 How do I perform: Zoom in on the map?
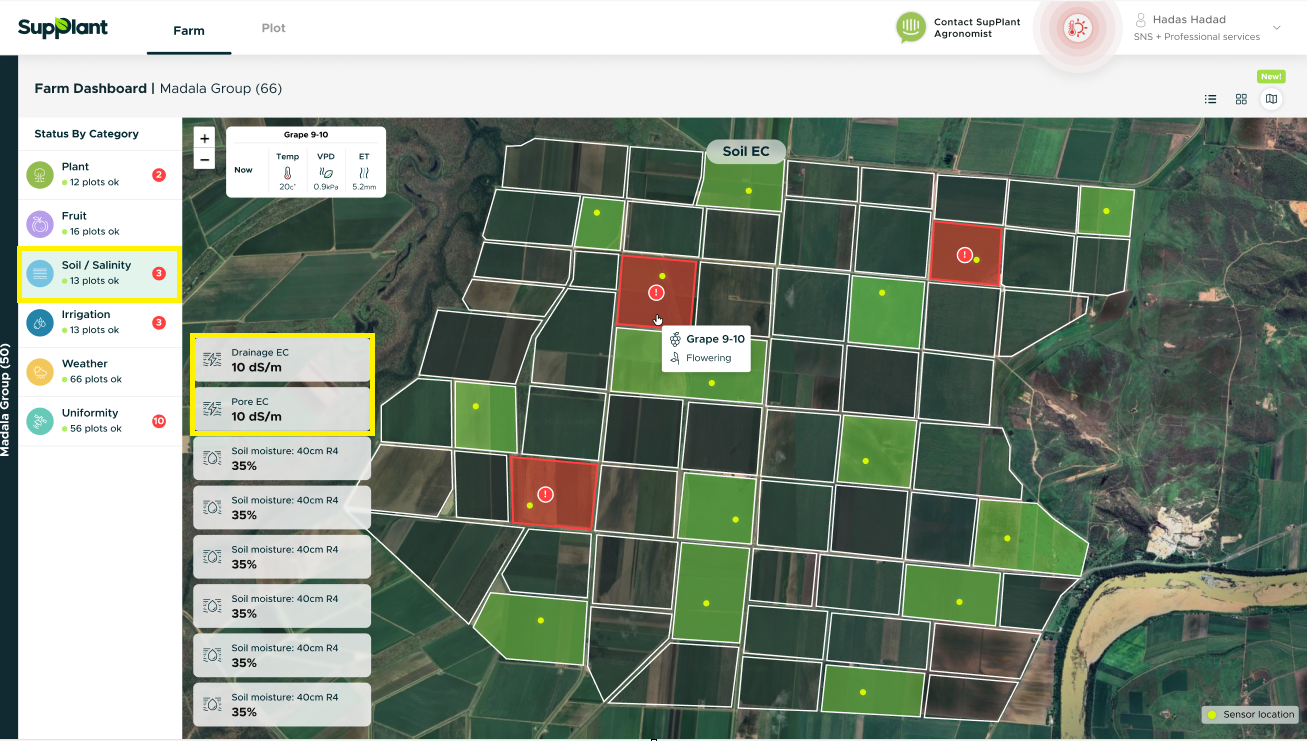click(x=204, y=139)
